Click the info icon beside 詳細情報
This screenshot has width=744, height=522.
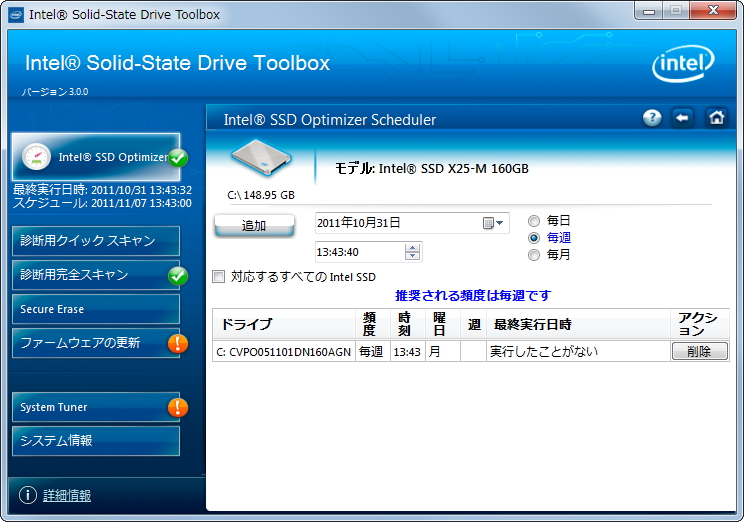click(x=28, y=495)
